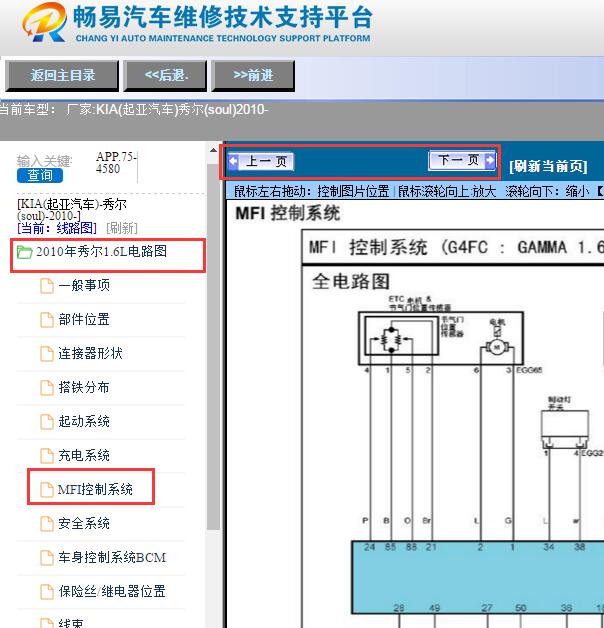Image resolution: width=604 pixels, height=628 pixels.
Task: Open 起动系统 circuit diagram
Action: 84,422
